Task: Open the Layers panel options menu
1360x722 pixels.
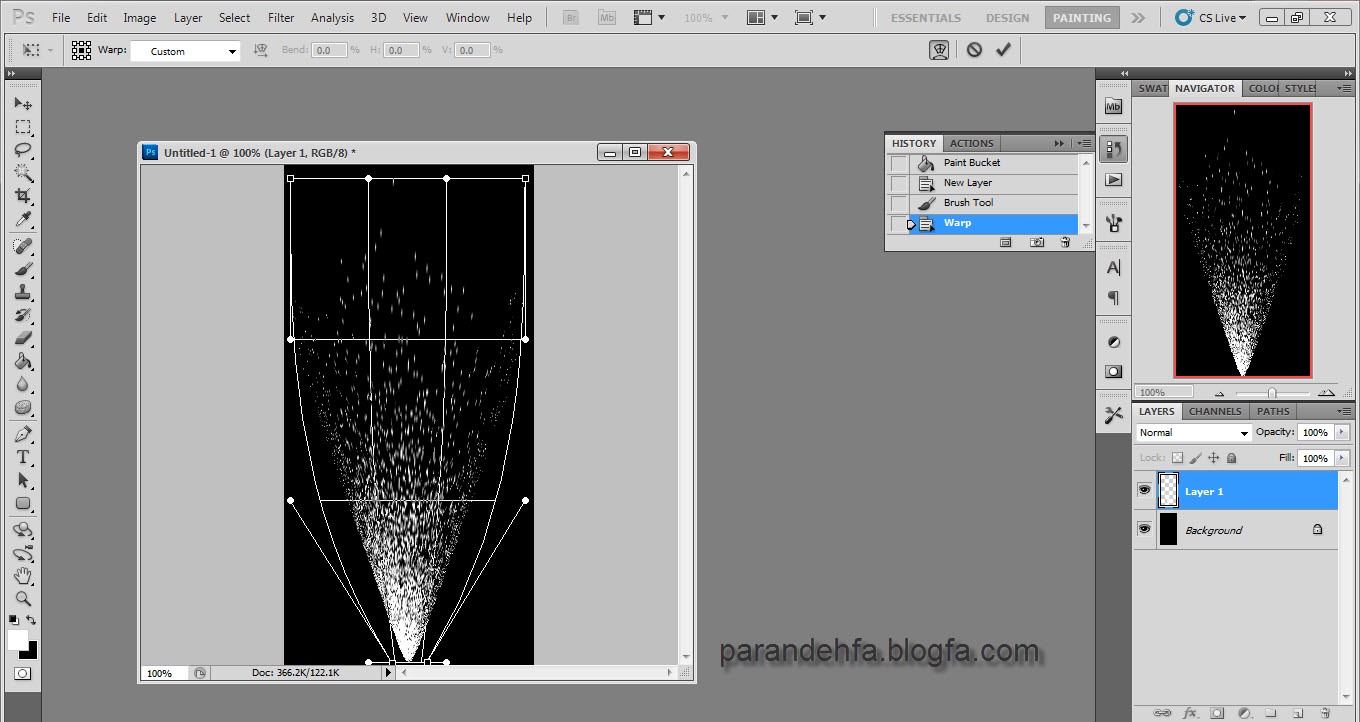Action: (x=1345, y=412)
